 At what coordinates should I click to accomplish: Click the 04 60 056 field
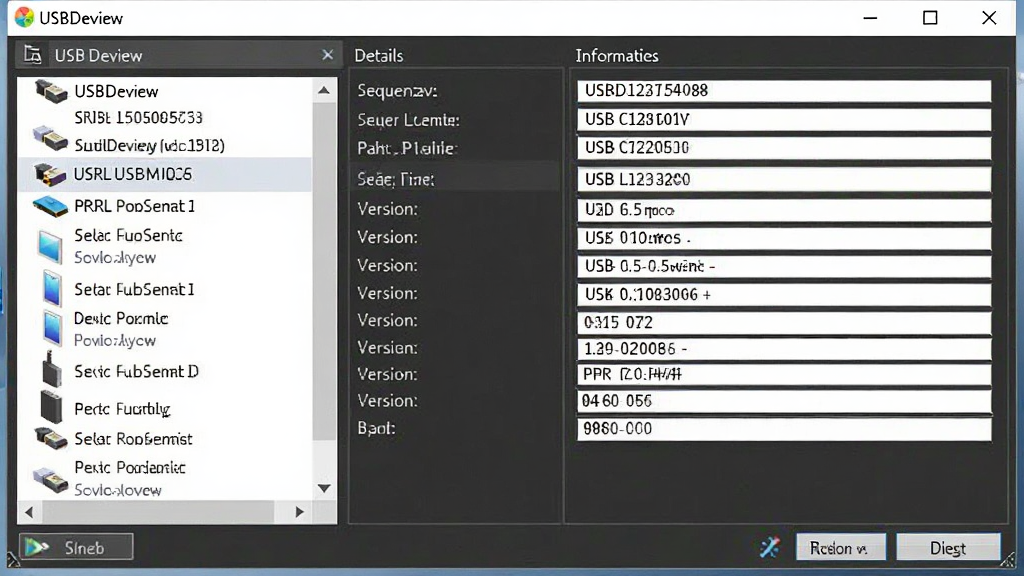coord(784,402)
